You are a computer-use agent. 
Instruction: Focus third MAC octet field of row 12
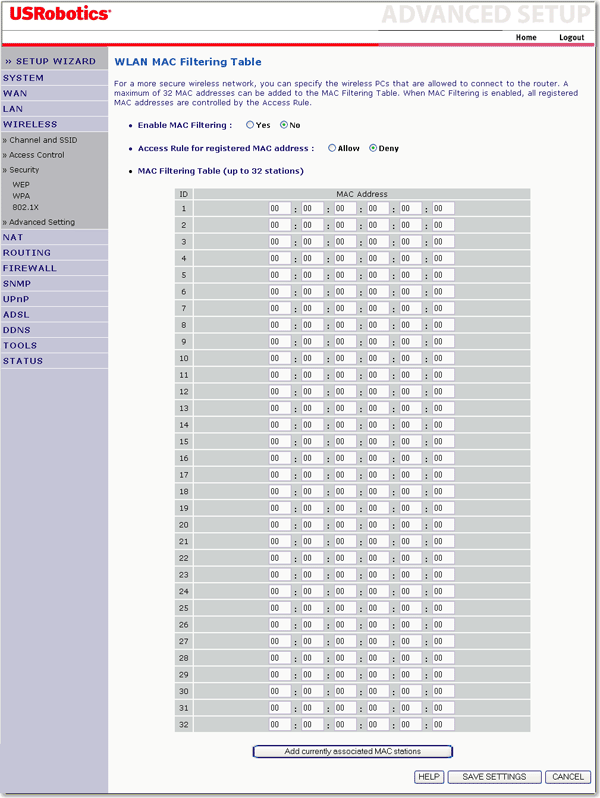tap(345, 391)
